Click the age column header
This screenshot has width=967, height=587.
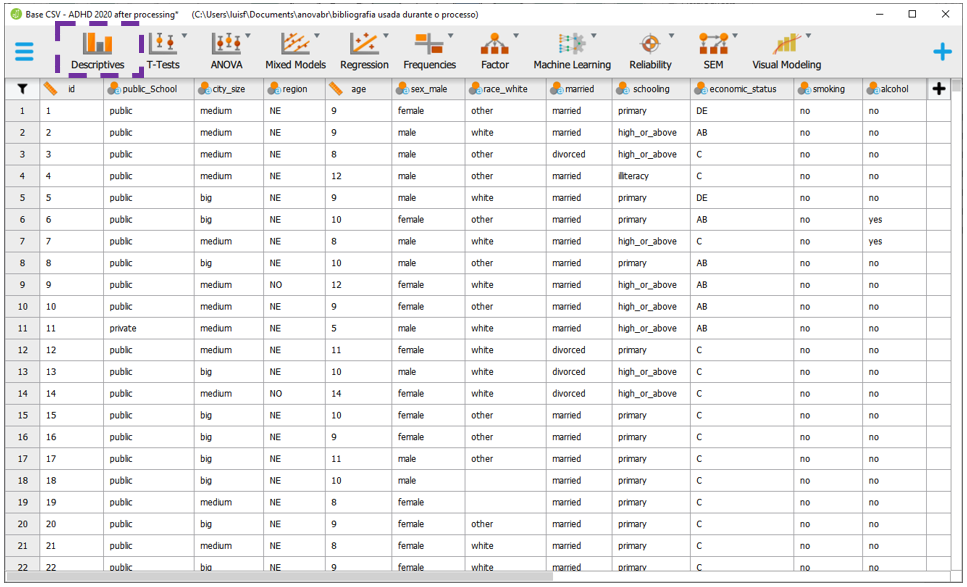point(358,89)
